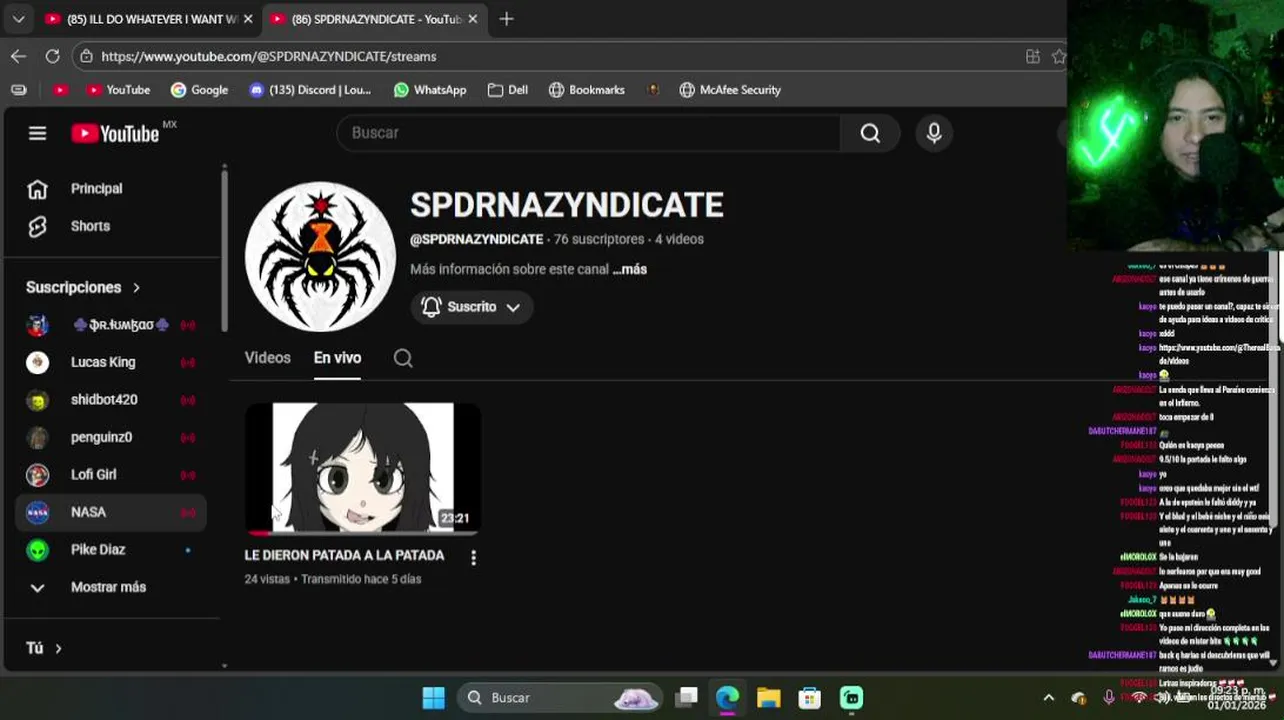Screen dimensions: 1284x720
Task: Open Shorts in the sidebar
Action: 90,226
